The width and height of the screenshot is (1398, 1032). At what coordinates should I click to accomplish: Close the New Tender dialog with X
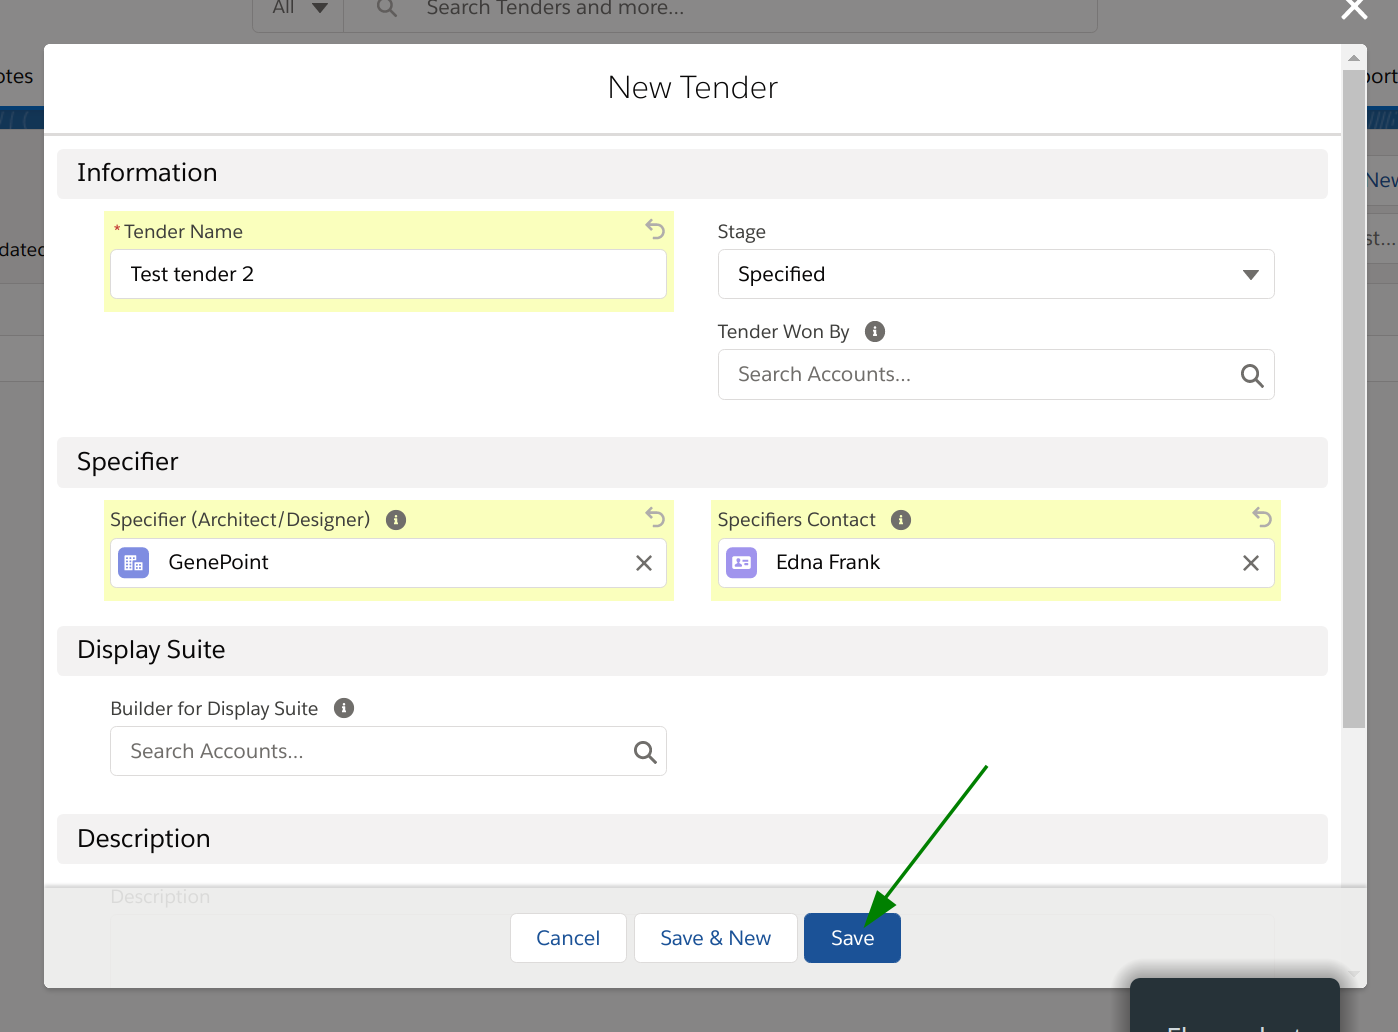pyautogui.click(x=1354, y=9)
